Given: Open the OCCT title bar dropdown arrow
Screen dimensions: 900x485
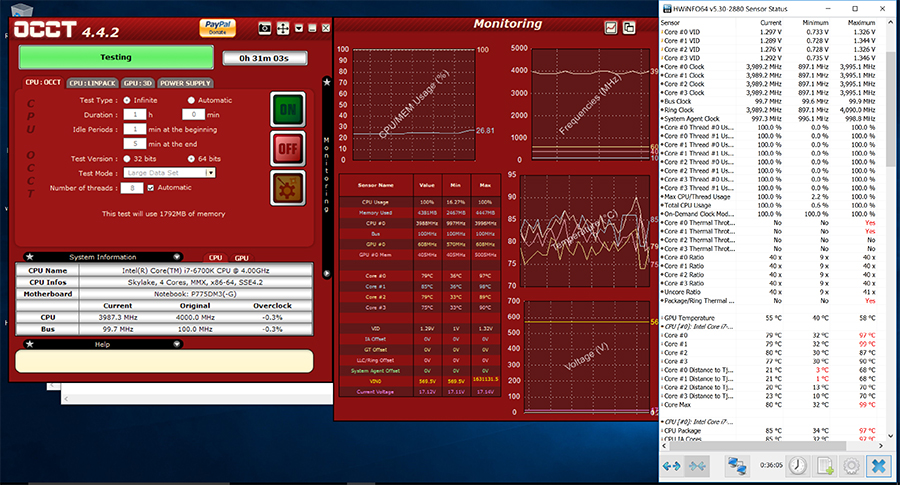Looking at the screenshot, I should pos(299,28).
